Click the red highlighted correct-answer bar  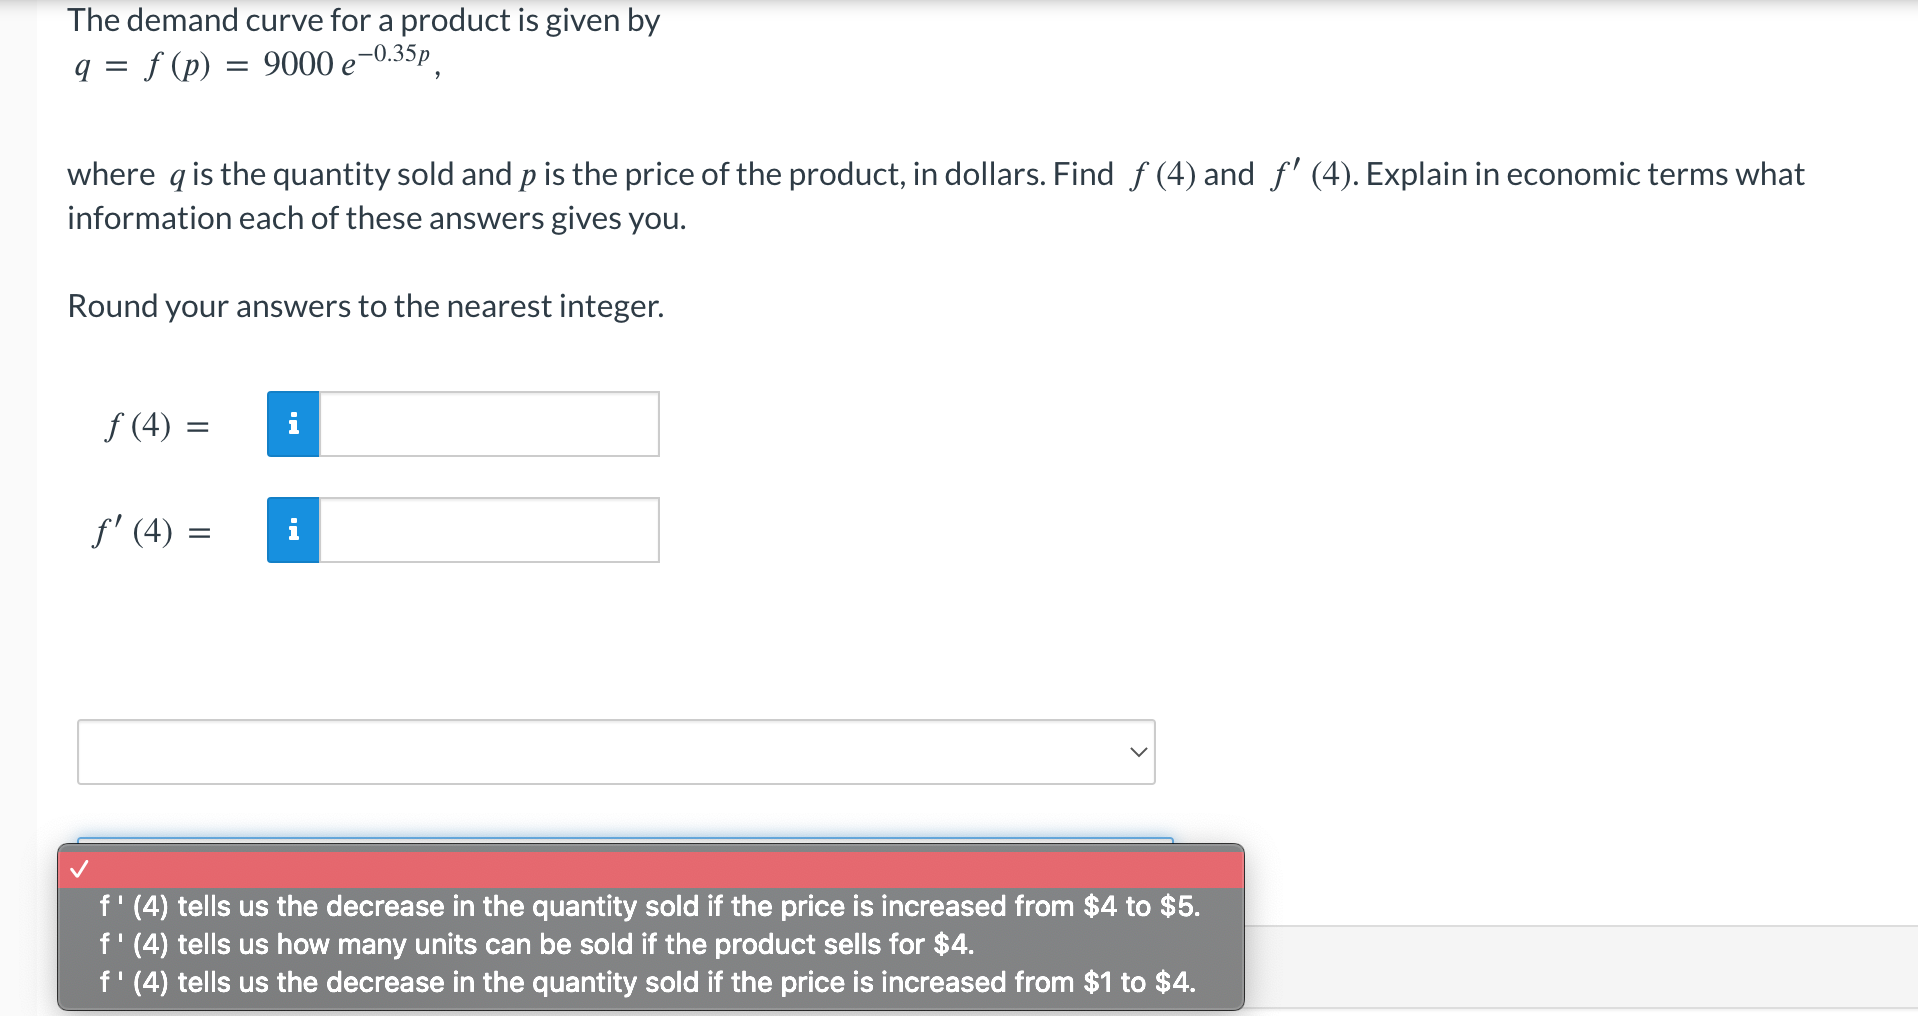click(650, 869)
